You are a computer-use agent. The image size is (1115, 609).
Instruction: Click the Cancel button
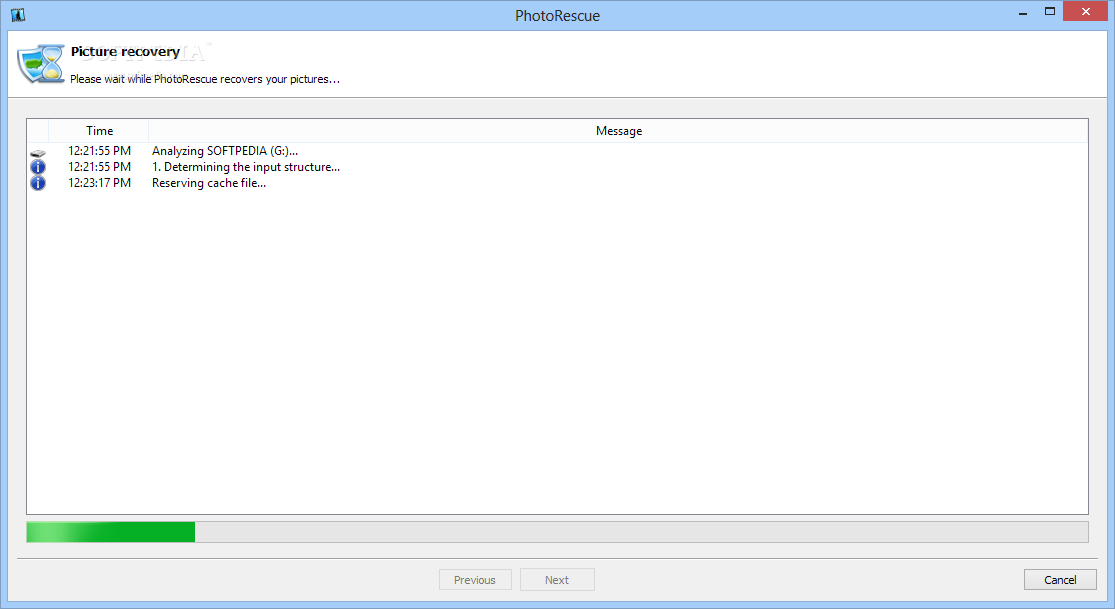pos(1060,580)
